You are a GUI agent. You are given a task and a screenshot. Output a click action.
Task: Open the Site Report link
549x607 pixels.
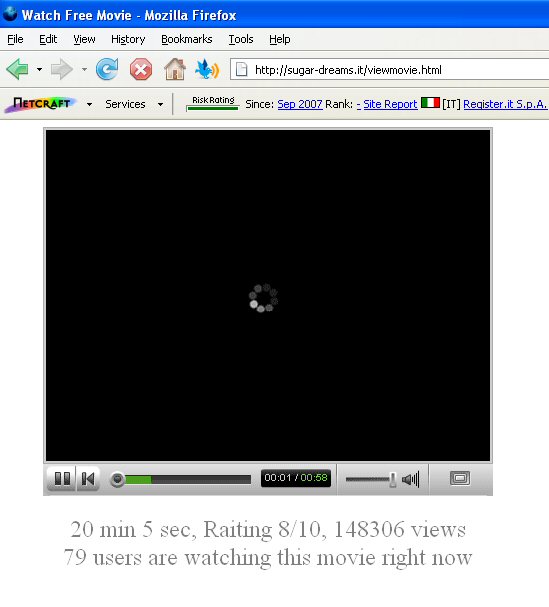point(390,104)
